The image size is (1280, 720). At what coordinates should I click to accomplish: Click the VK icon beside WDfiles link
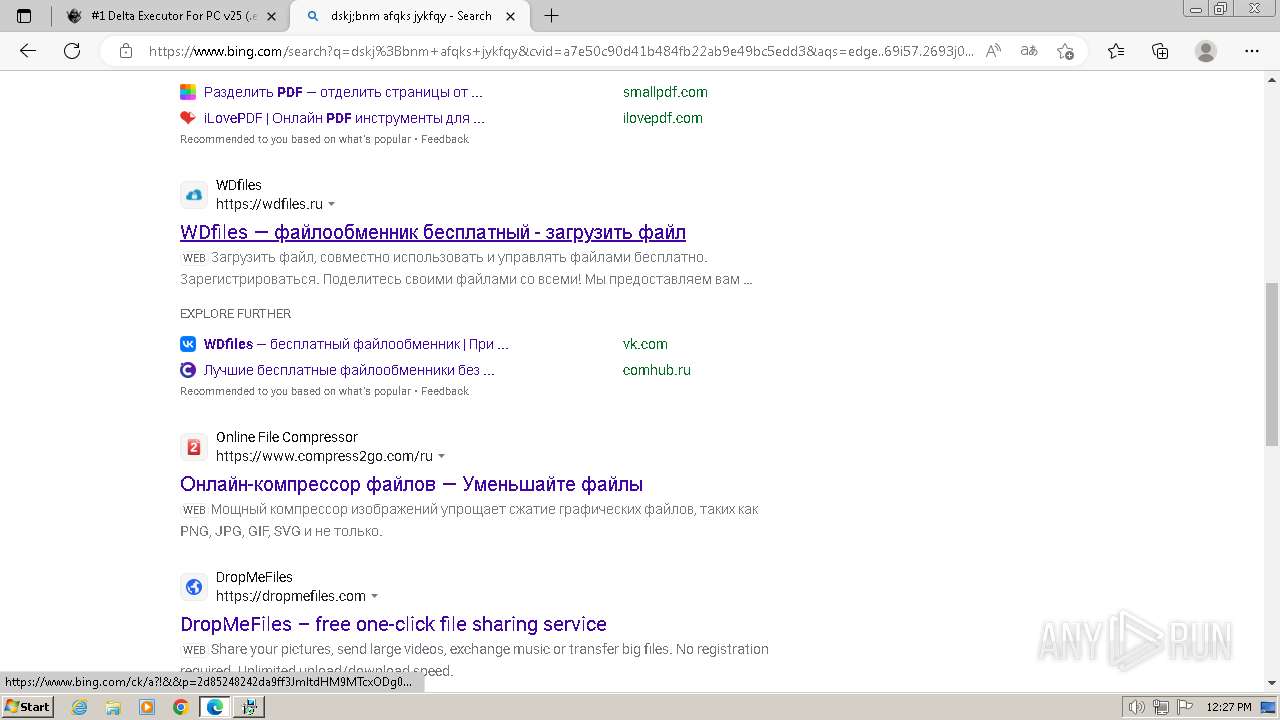[x=188, y=344]
